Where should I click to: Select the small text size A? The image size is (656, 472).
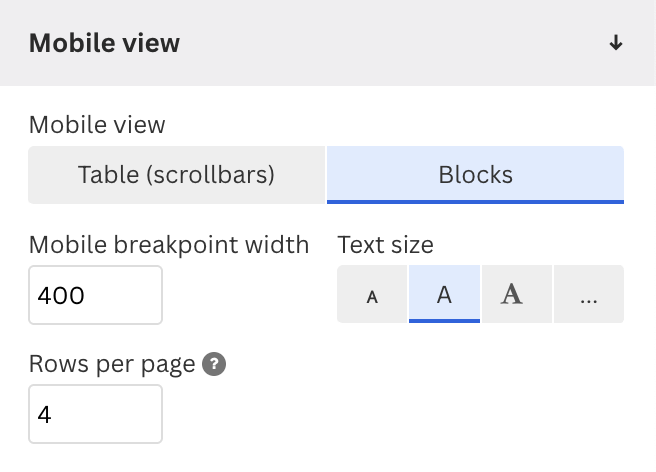372,294
